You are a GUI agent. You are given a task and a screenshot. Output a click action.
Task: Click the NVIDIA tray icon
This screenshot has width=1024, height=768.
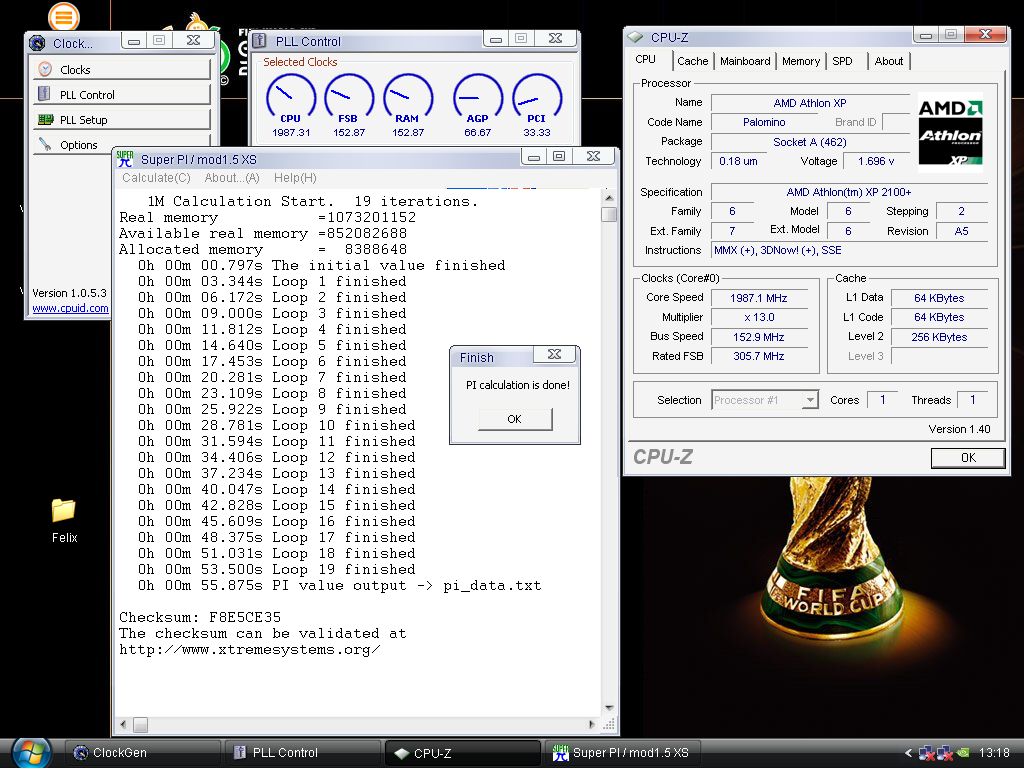[x=963, y=753]
